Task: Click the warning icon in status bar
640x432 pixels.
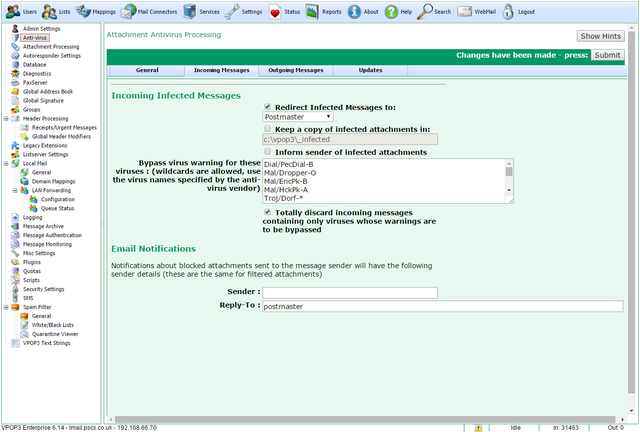Action: point(478,428)
